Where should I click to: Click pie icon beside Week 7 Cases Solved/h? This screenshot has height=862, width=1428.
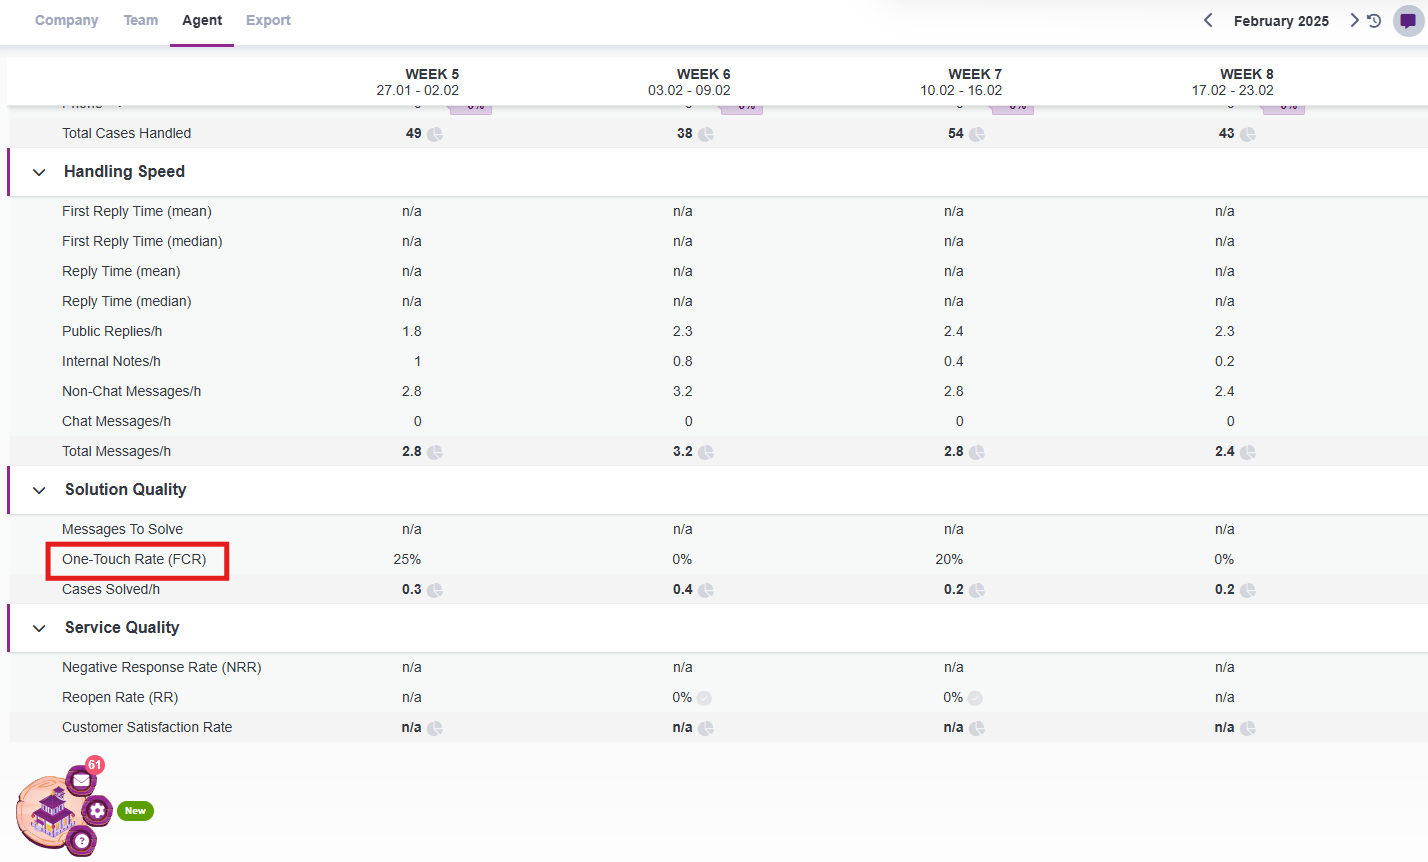pos(977,590)
